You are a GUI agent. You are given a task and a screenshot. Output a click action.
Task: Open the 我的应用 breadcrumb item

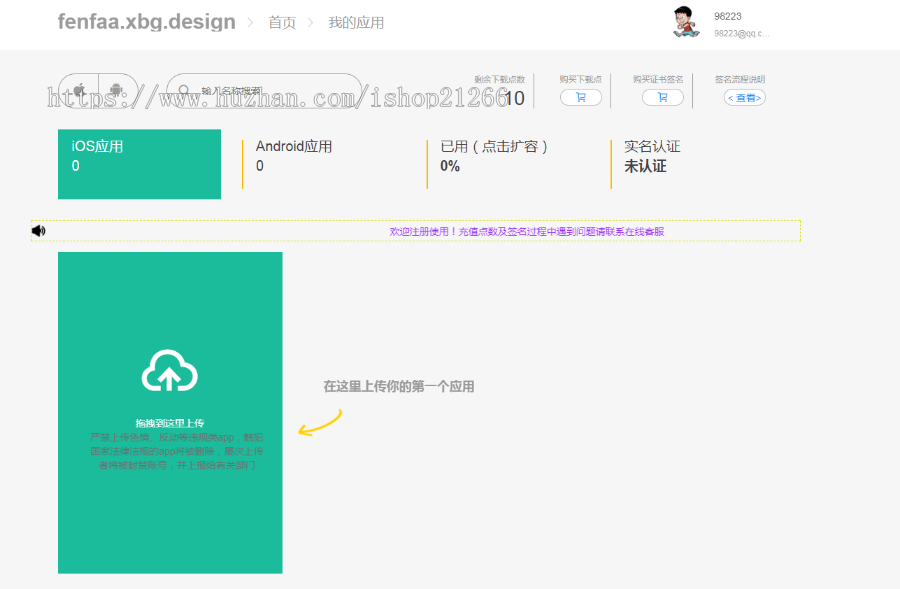click(x=357, y=21)
